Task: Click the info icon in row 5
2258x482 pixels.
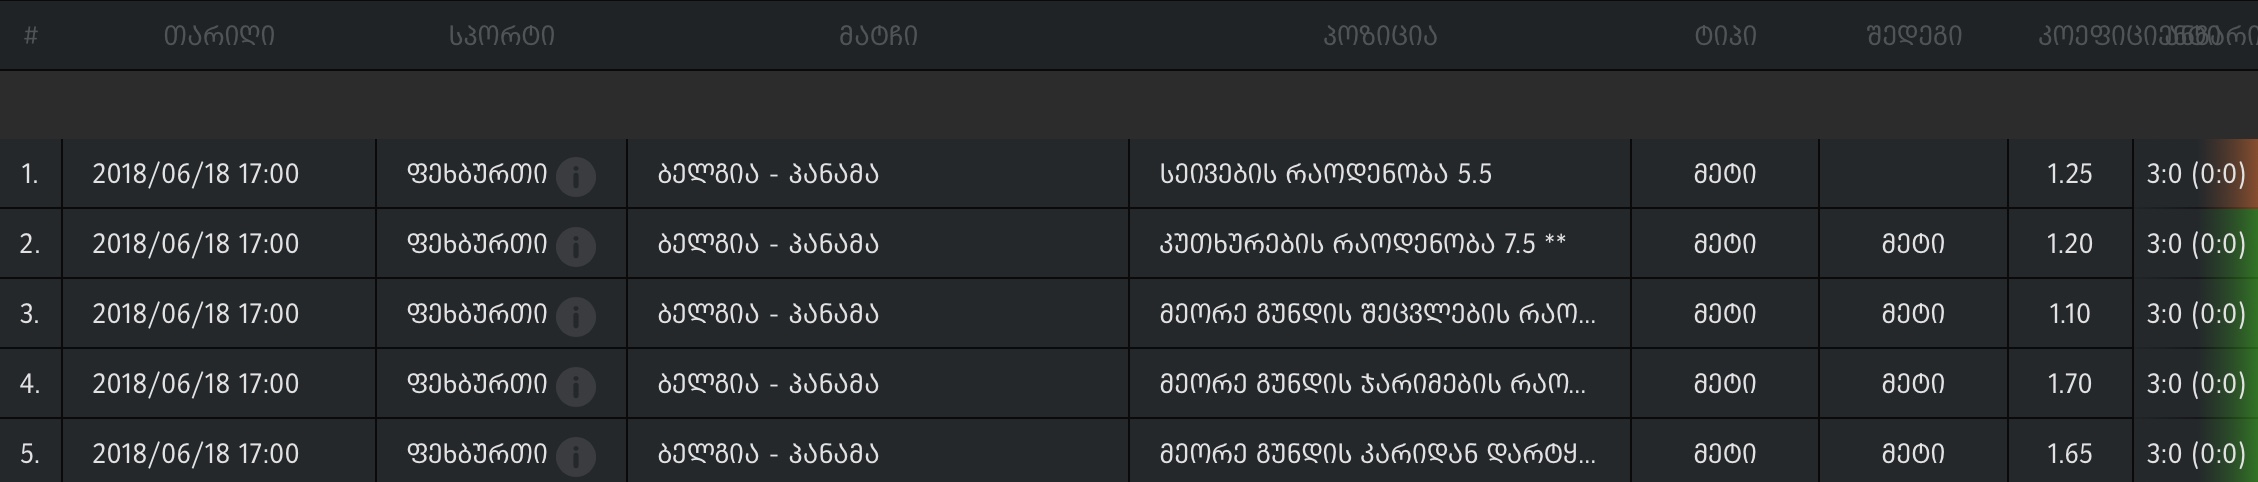Action: tap(576, 456)
